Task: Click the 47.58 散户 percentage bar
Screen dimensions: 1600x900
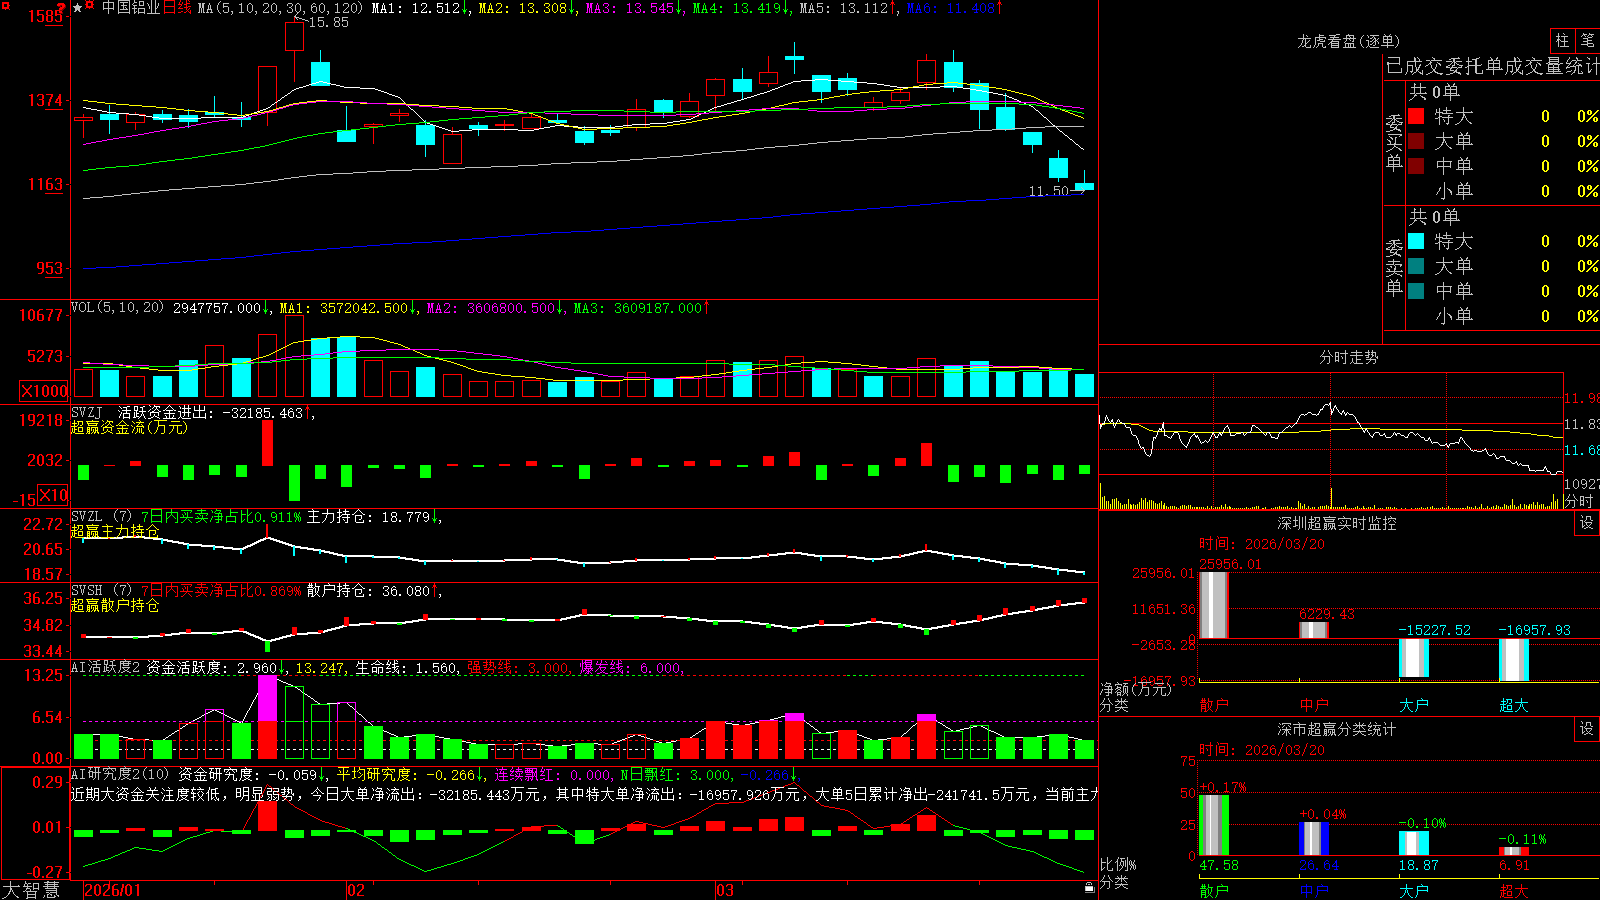Action: coord(1214,825)
